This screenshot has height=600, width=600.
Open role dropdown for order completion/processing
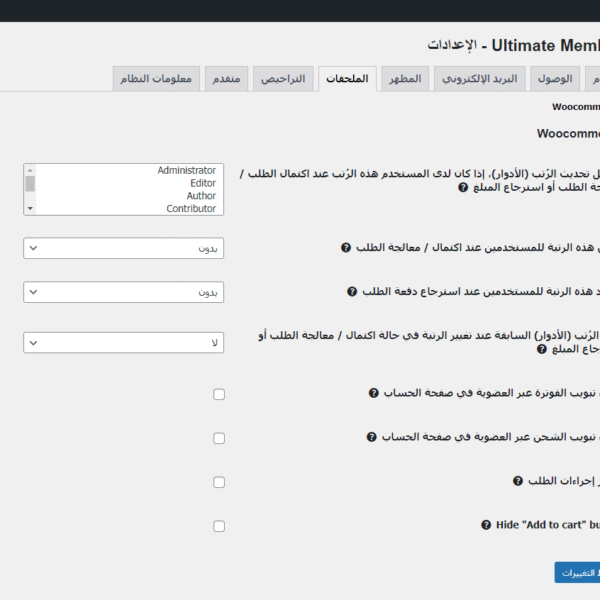pos(124,248)
